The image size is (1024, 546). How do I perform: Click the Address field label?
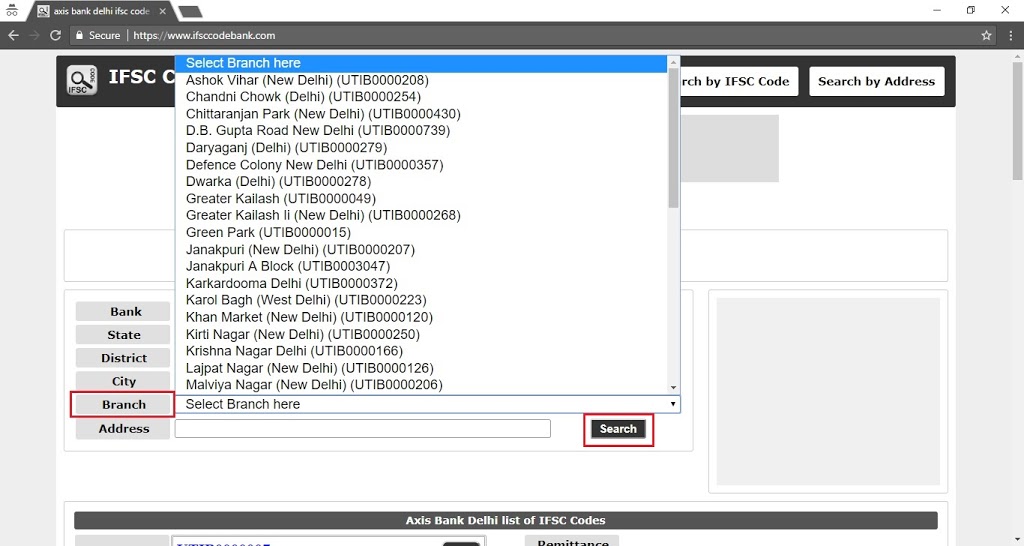[123, 429]
